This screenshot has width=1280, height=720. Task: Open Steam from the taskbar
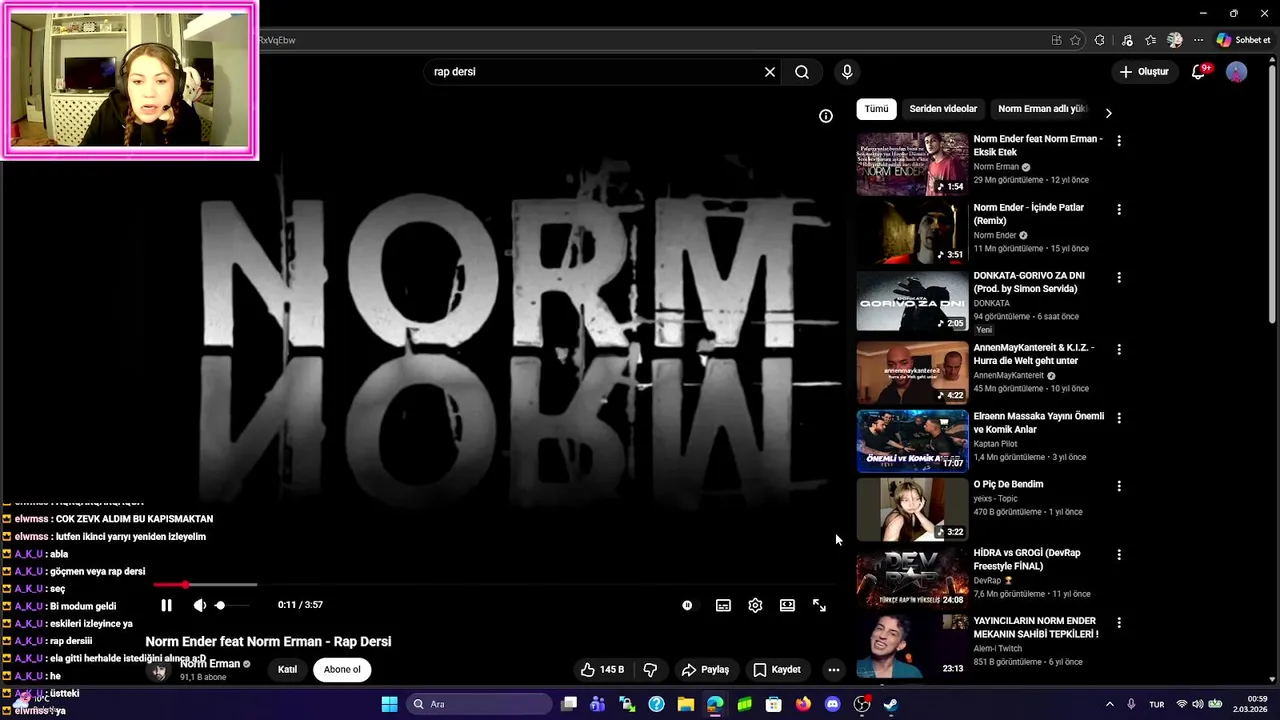coord(890,704)
